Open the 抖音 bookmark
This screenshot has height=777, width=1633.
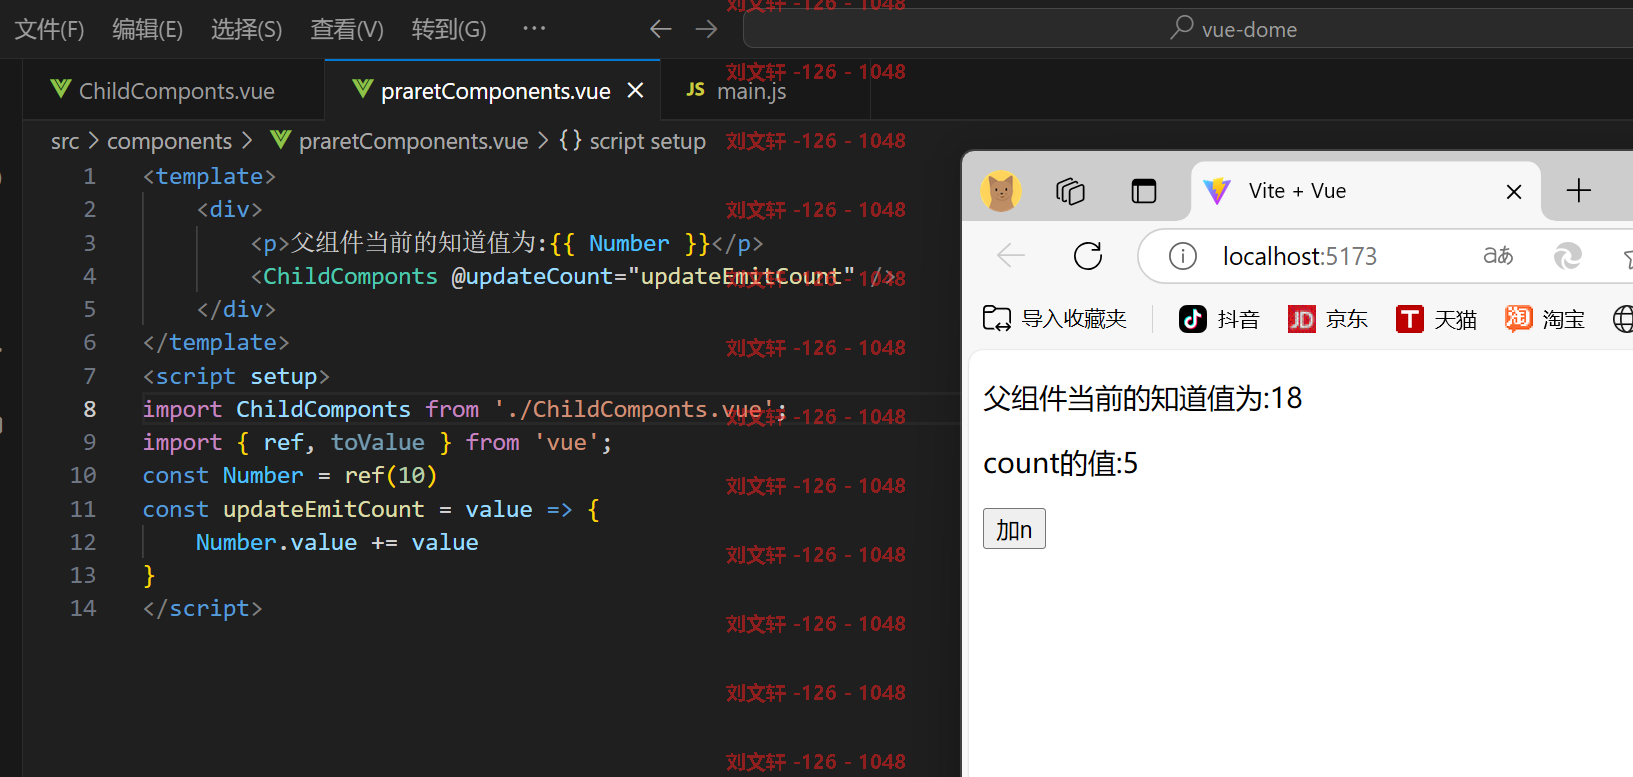click(x=1219, y=319)
